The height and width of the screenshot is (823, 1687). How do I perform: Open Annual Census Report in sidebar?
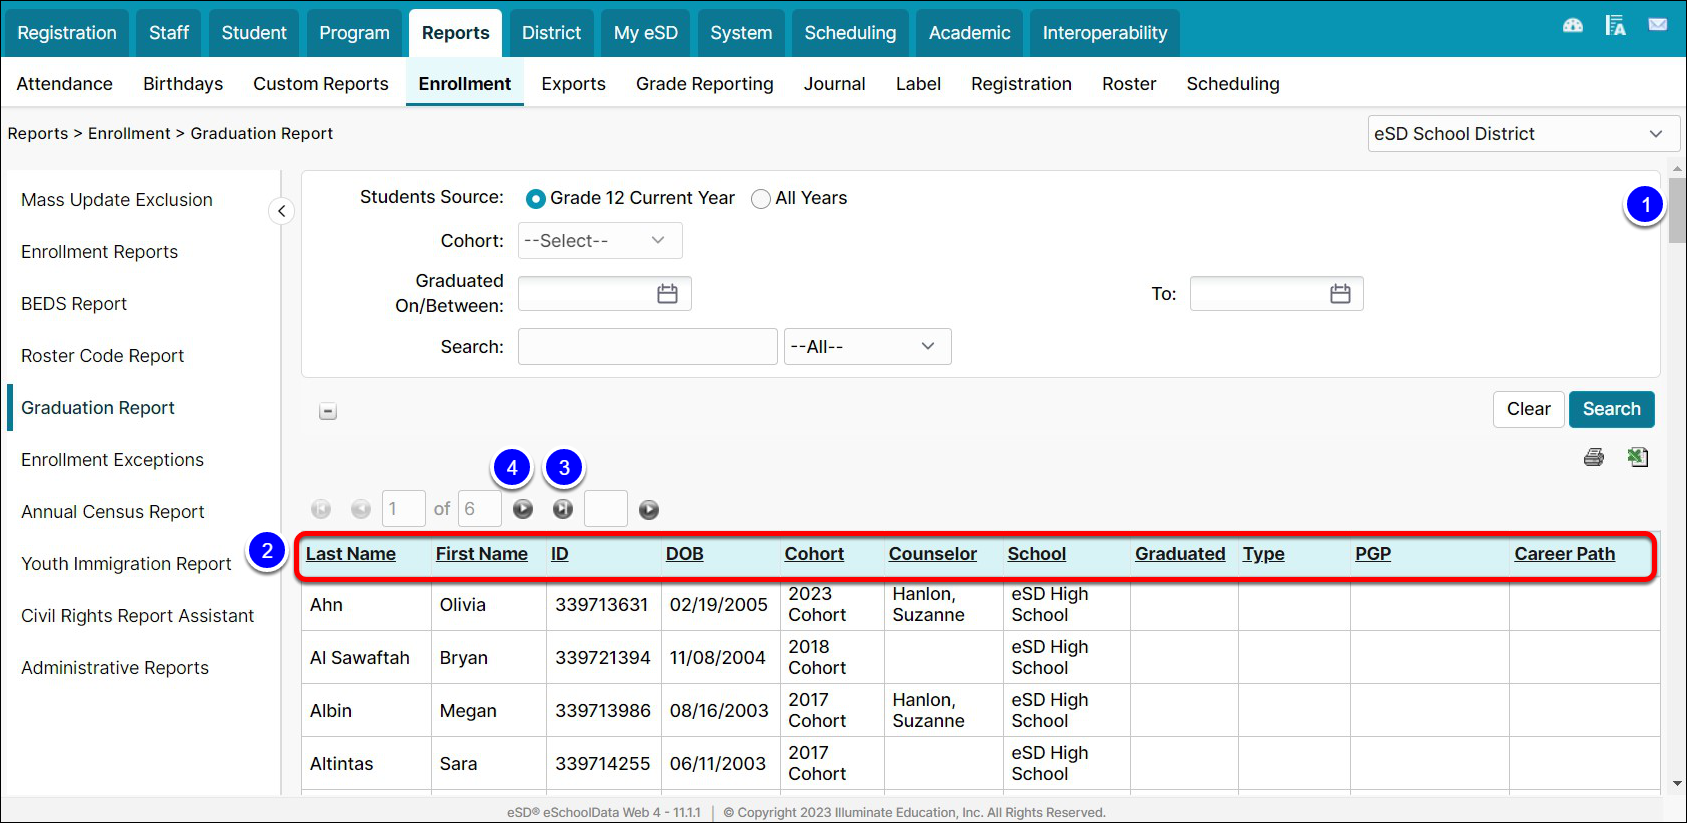point(113,512)
